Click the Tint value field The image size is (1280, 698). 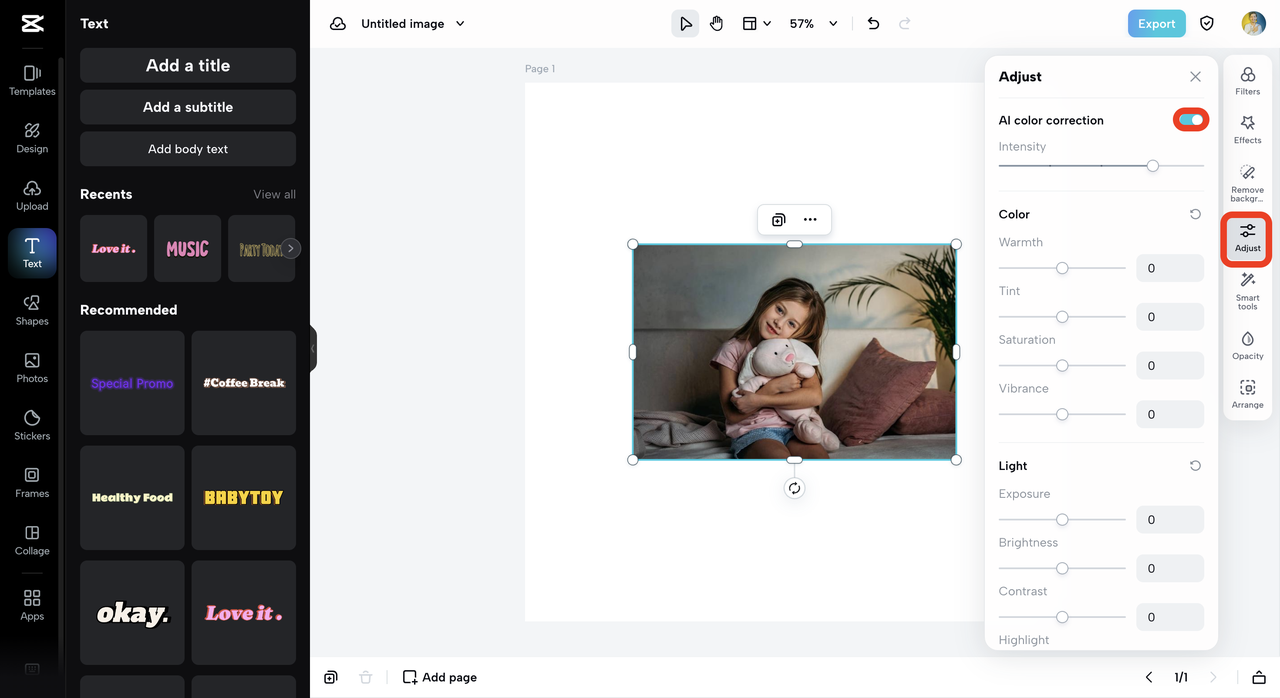click(1170, 317)
